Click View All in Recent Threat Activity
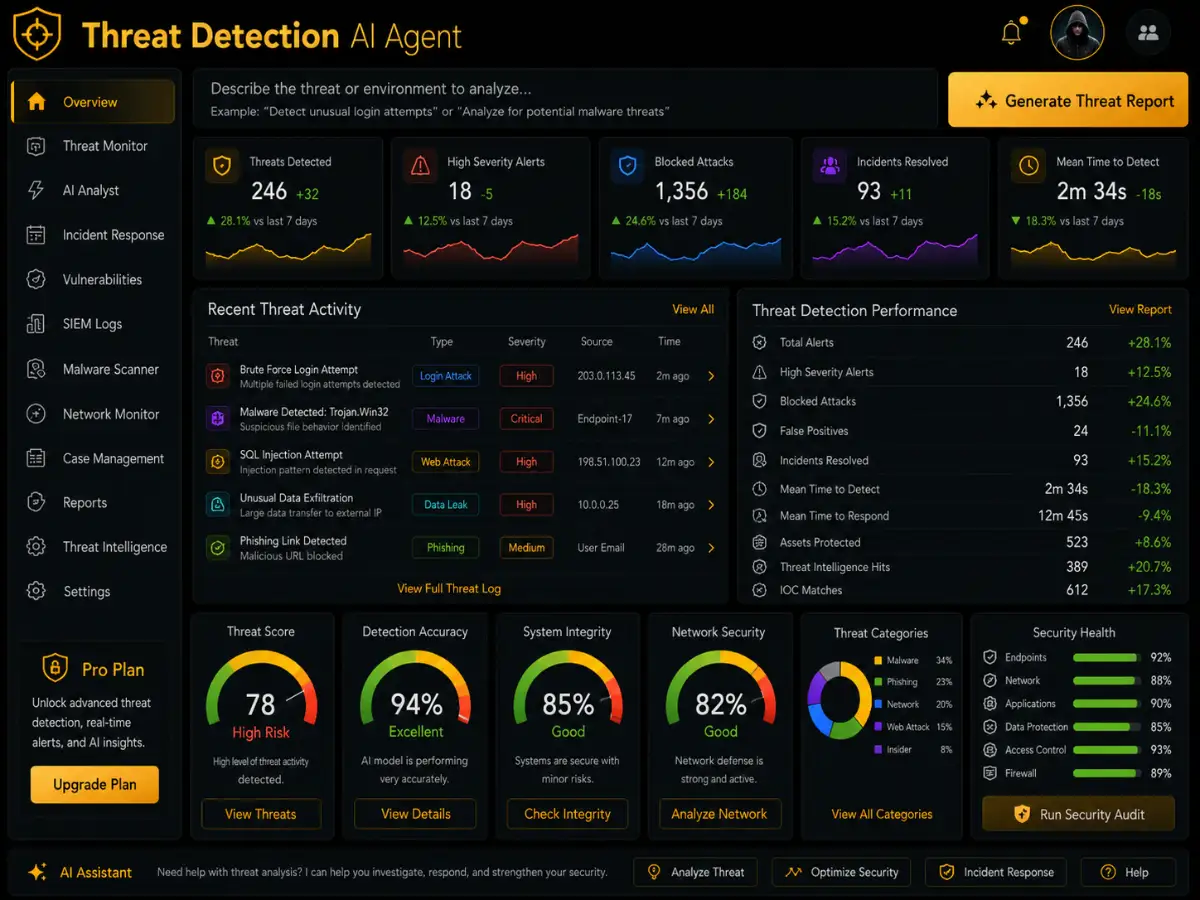Screen dimensions: 1200x900 (x=693, y=310)
